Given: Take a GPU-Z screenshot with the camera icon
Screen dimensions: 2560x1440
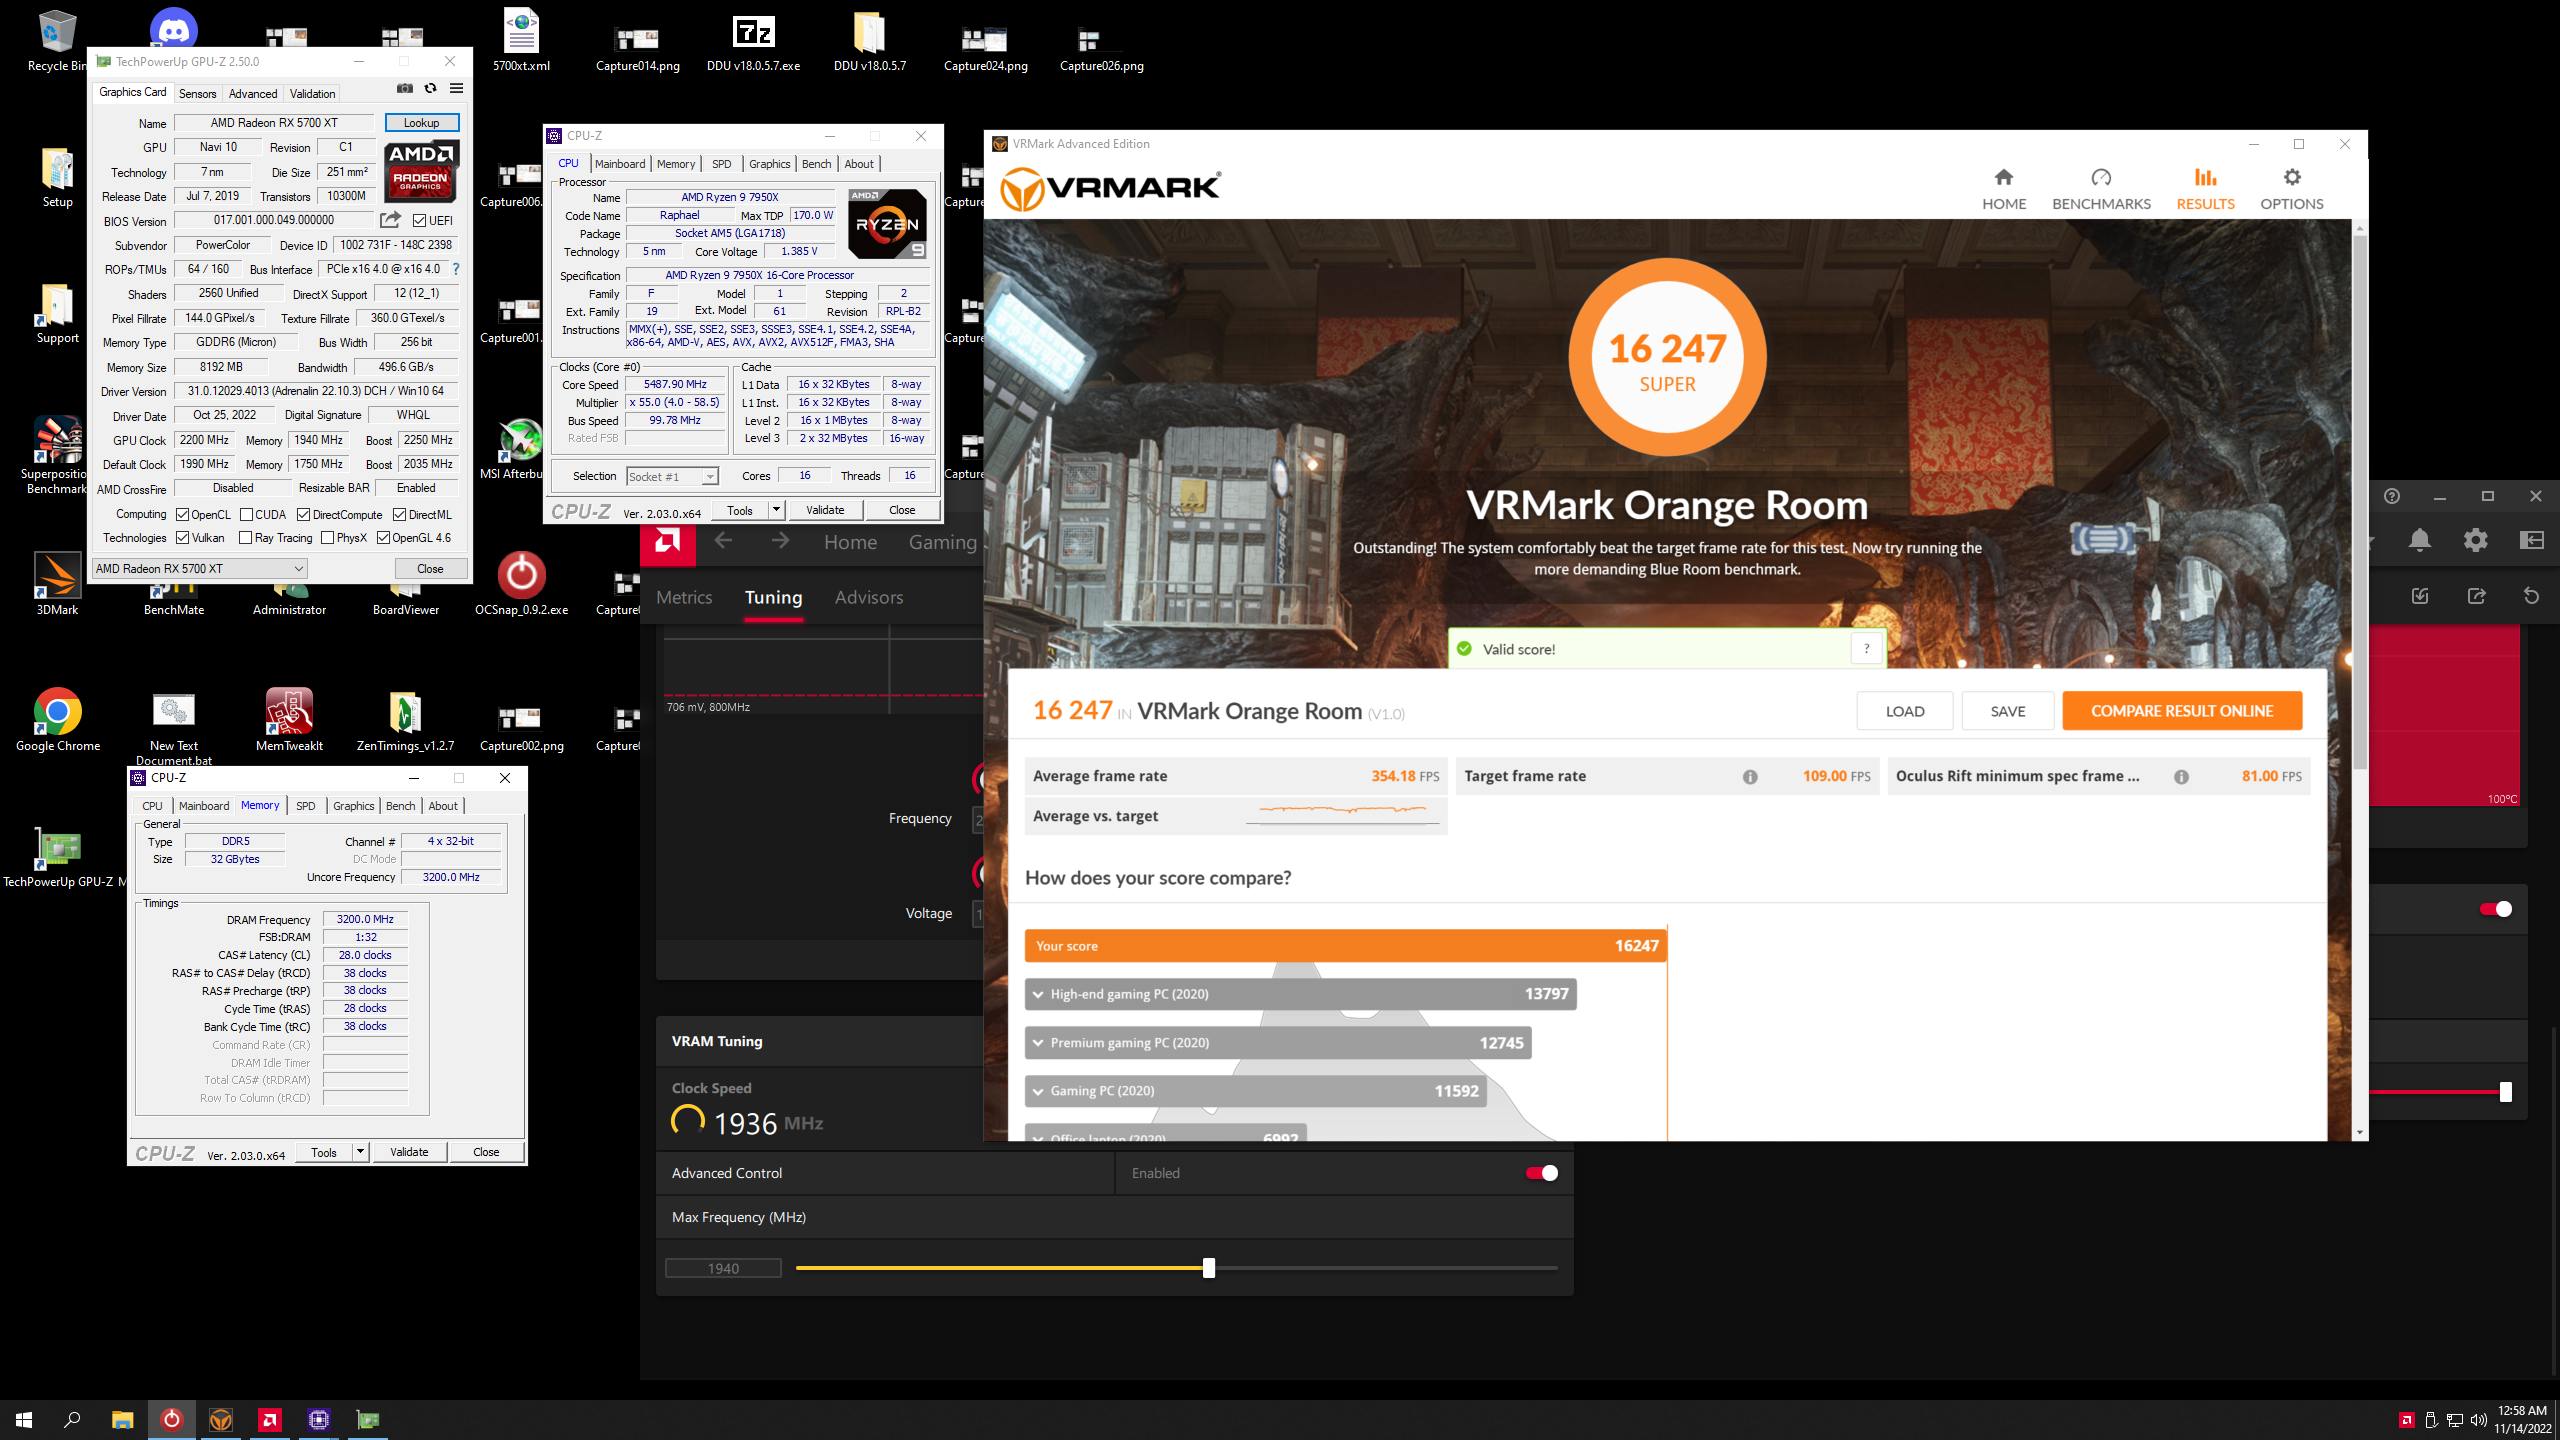Looking at the screenshot, I should pos(404,89).
